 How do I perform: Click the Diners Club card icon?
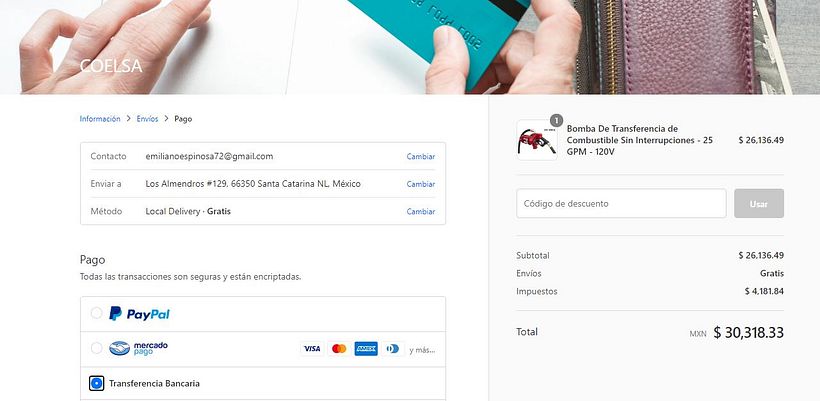tap(393, 349)
